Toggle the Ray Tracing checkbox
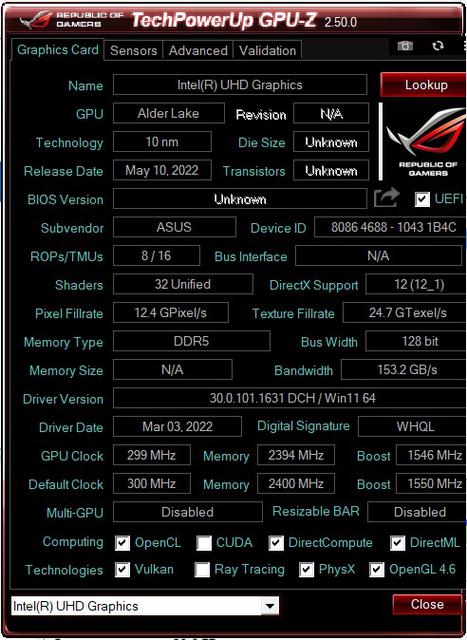The height and width of the screenshot is (640, 467). tap(202, 570)
